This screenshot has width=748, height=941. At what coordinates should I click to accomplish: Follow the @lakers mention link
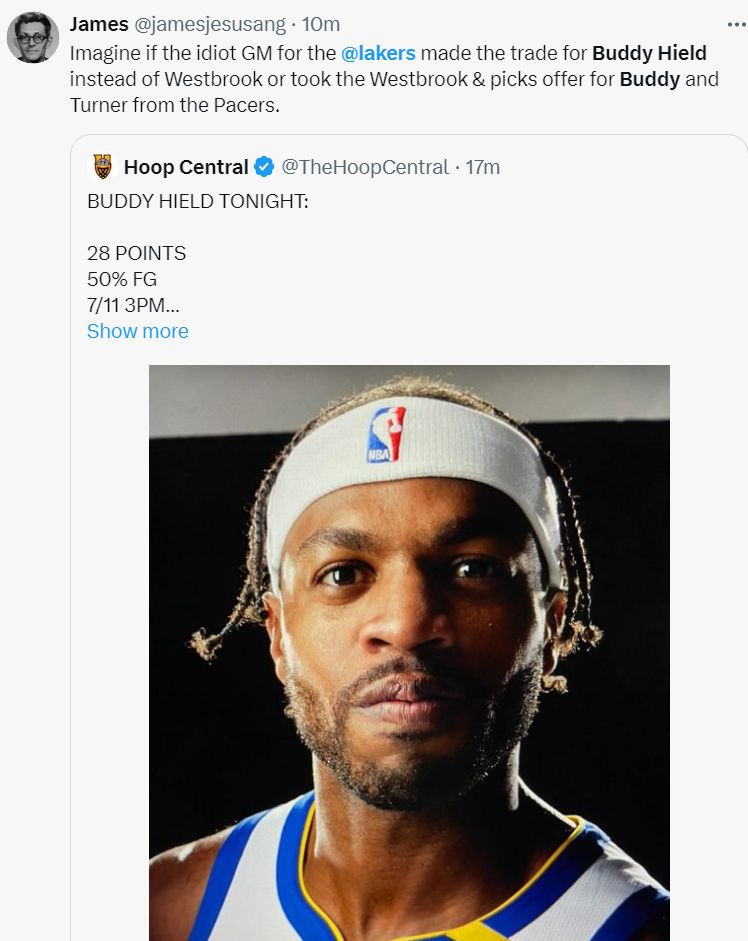pos(378,52)
